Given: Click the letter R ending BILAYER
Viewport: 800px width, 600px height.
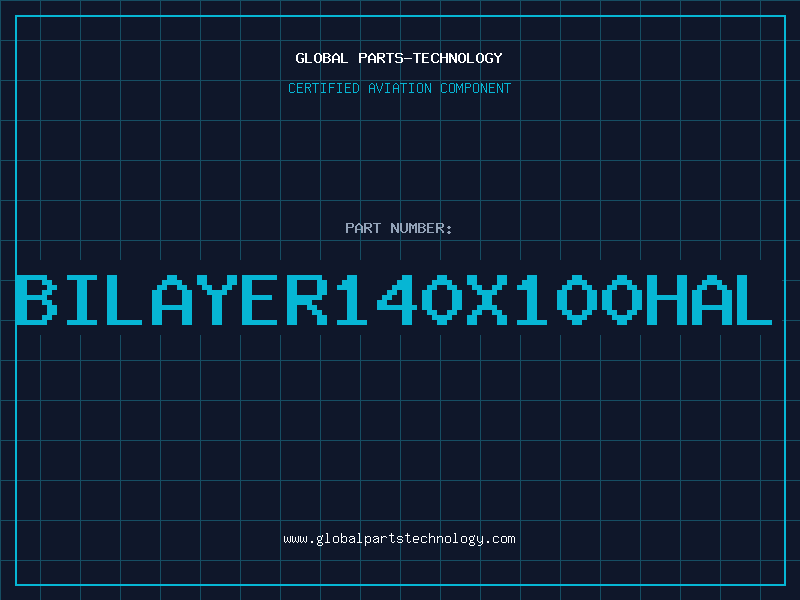Looking at the screenshot, I should point(307,300).
